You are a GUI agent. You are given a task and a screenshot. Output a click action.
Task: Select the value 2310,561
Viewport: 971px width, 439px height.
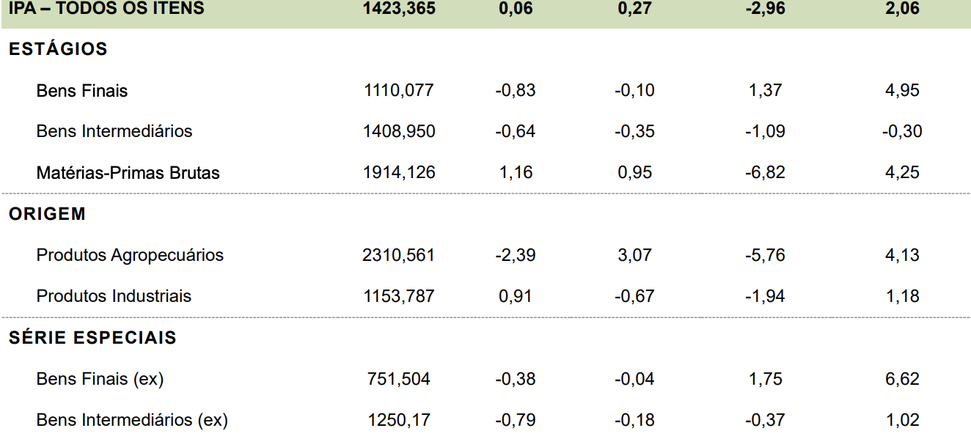pos(399,255)
